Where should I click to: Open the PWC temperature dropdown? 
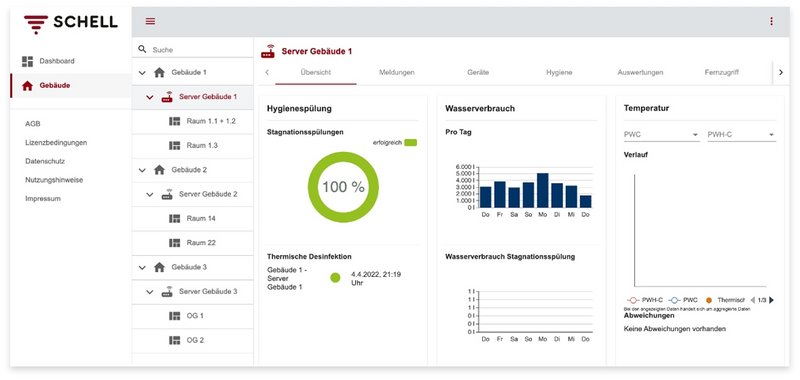661,135
